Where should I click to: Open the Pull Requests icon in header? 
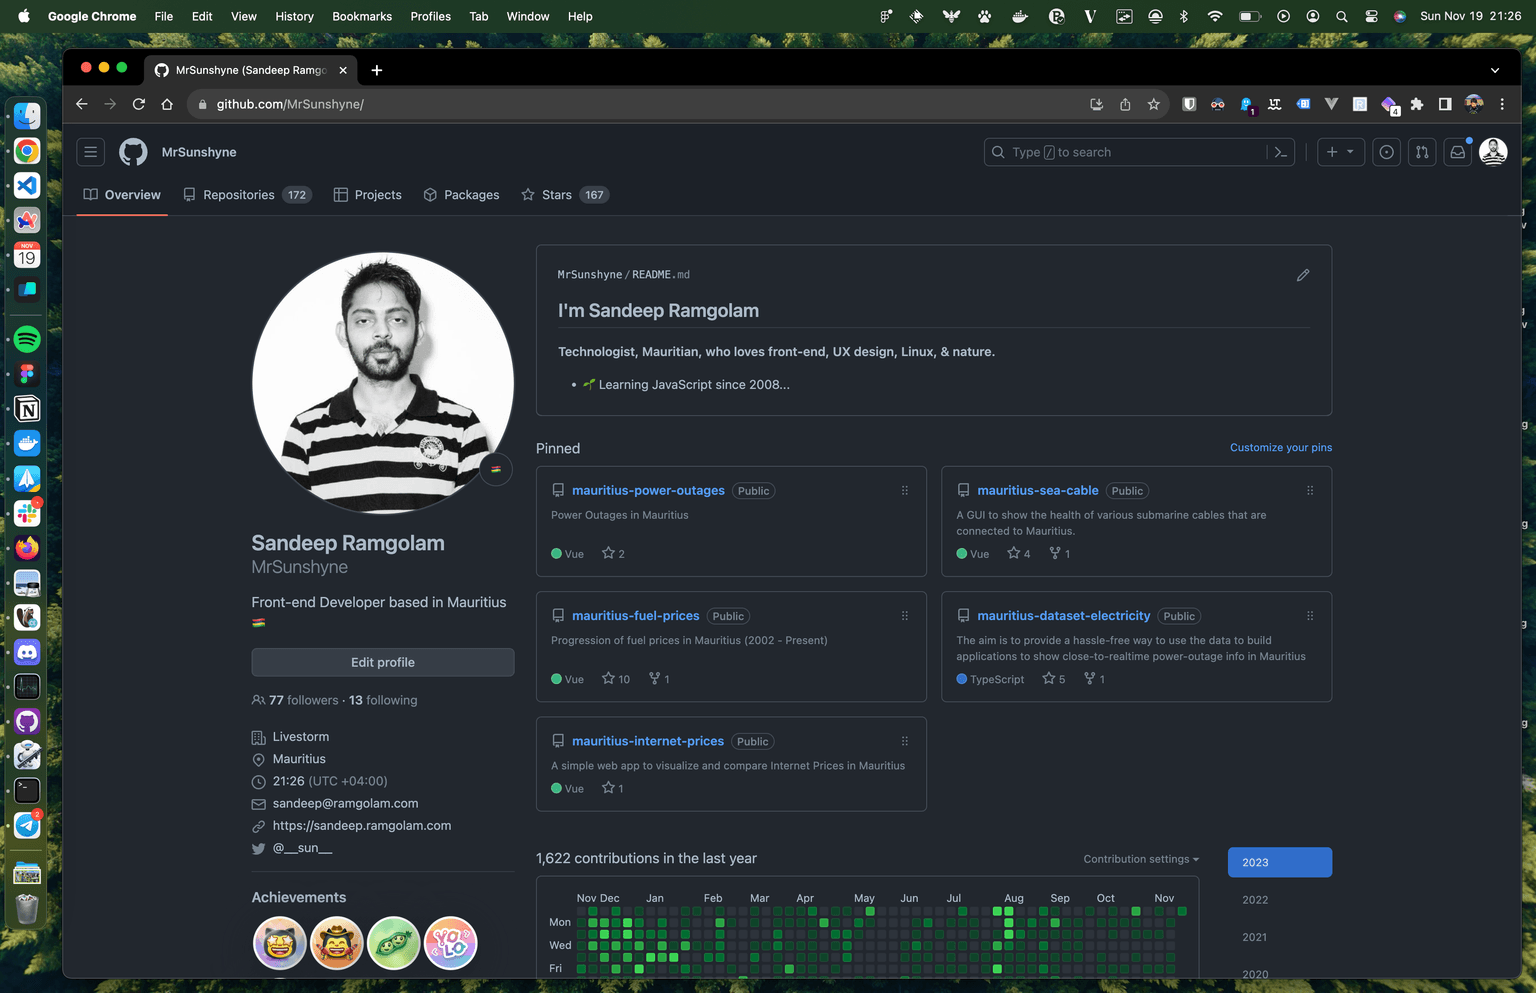[1422, 152]
